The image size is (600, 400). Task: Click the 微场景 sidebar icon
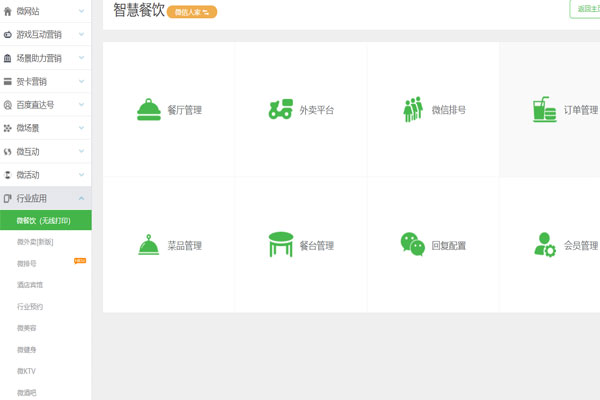[x=8, y=128]
